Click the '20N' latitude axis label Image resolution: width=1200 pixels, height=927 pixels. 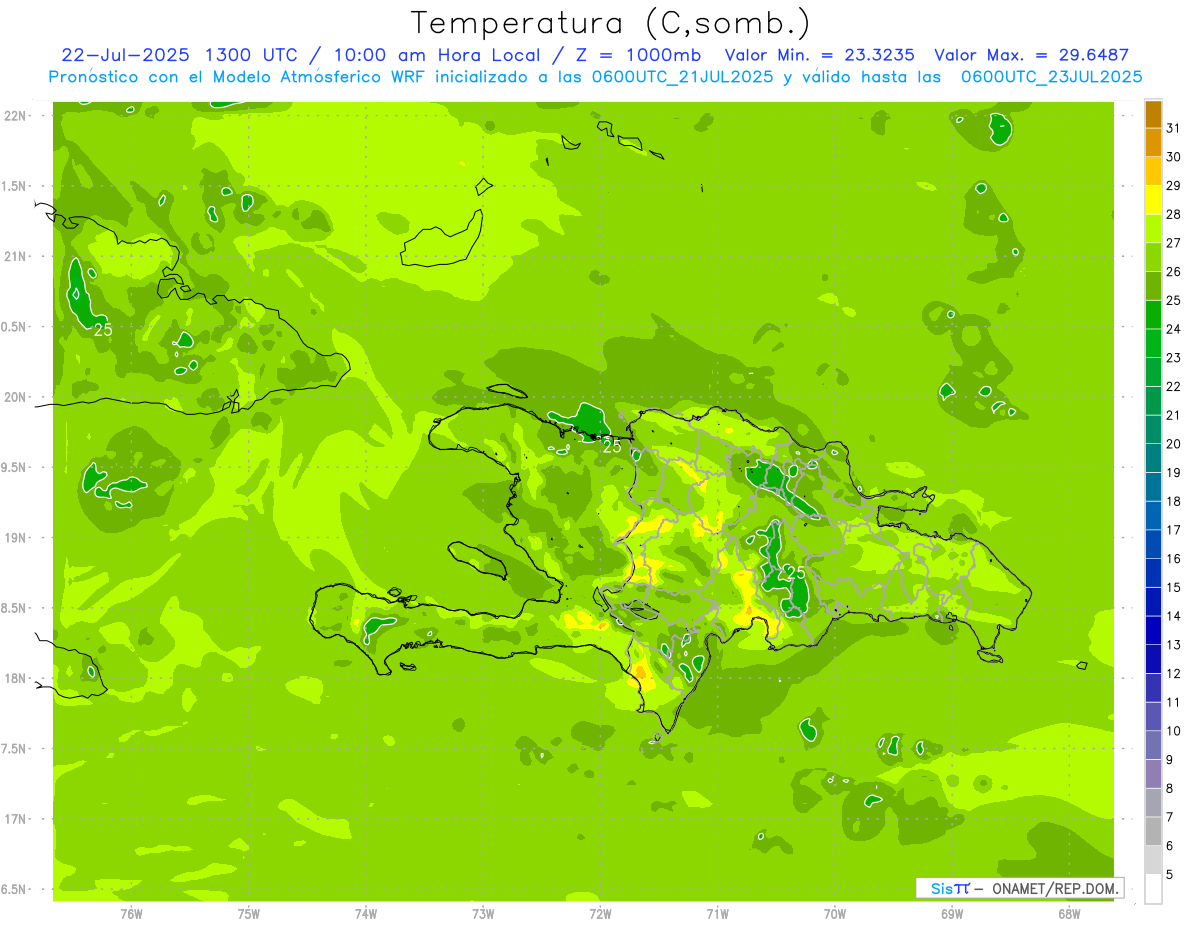point(13,397)
